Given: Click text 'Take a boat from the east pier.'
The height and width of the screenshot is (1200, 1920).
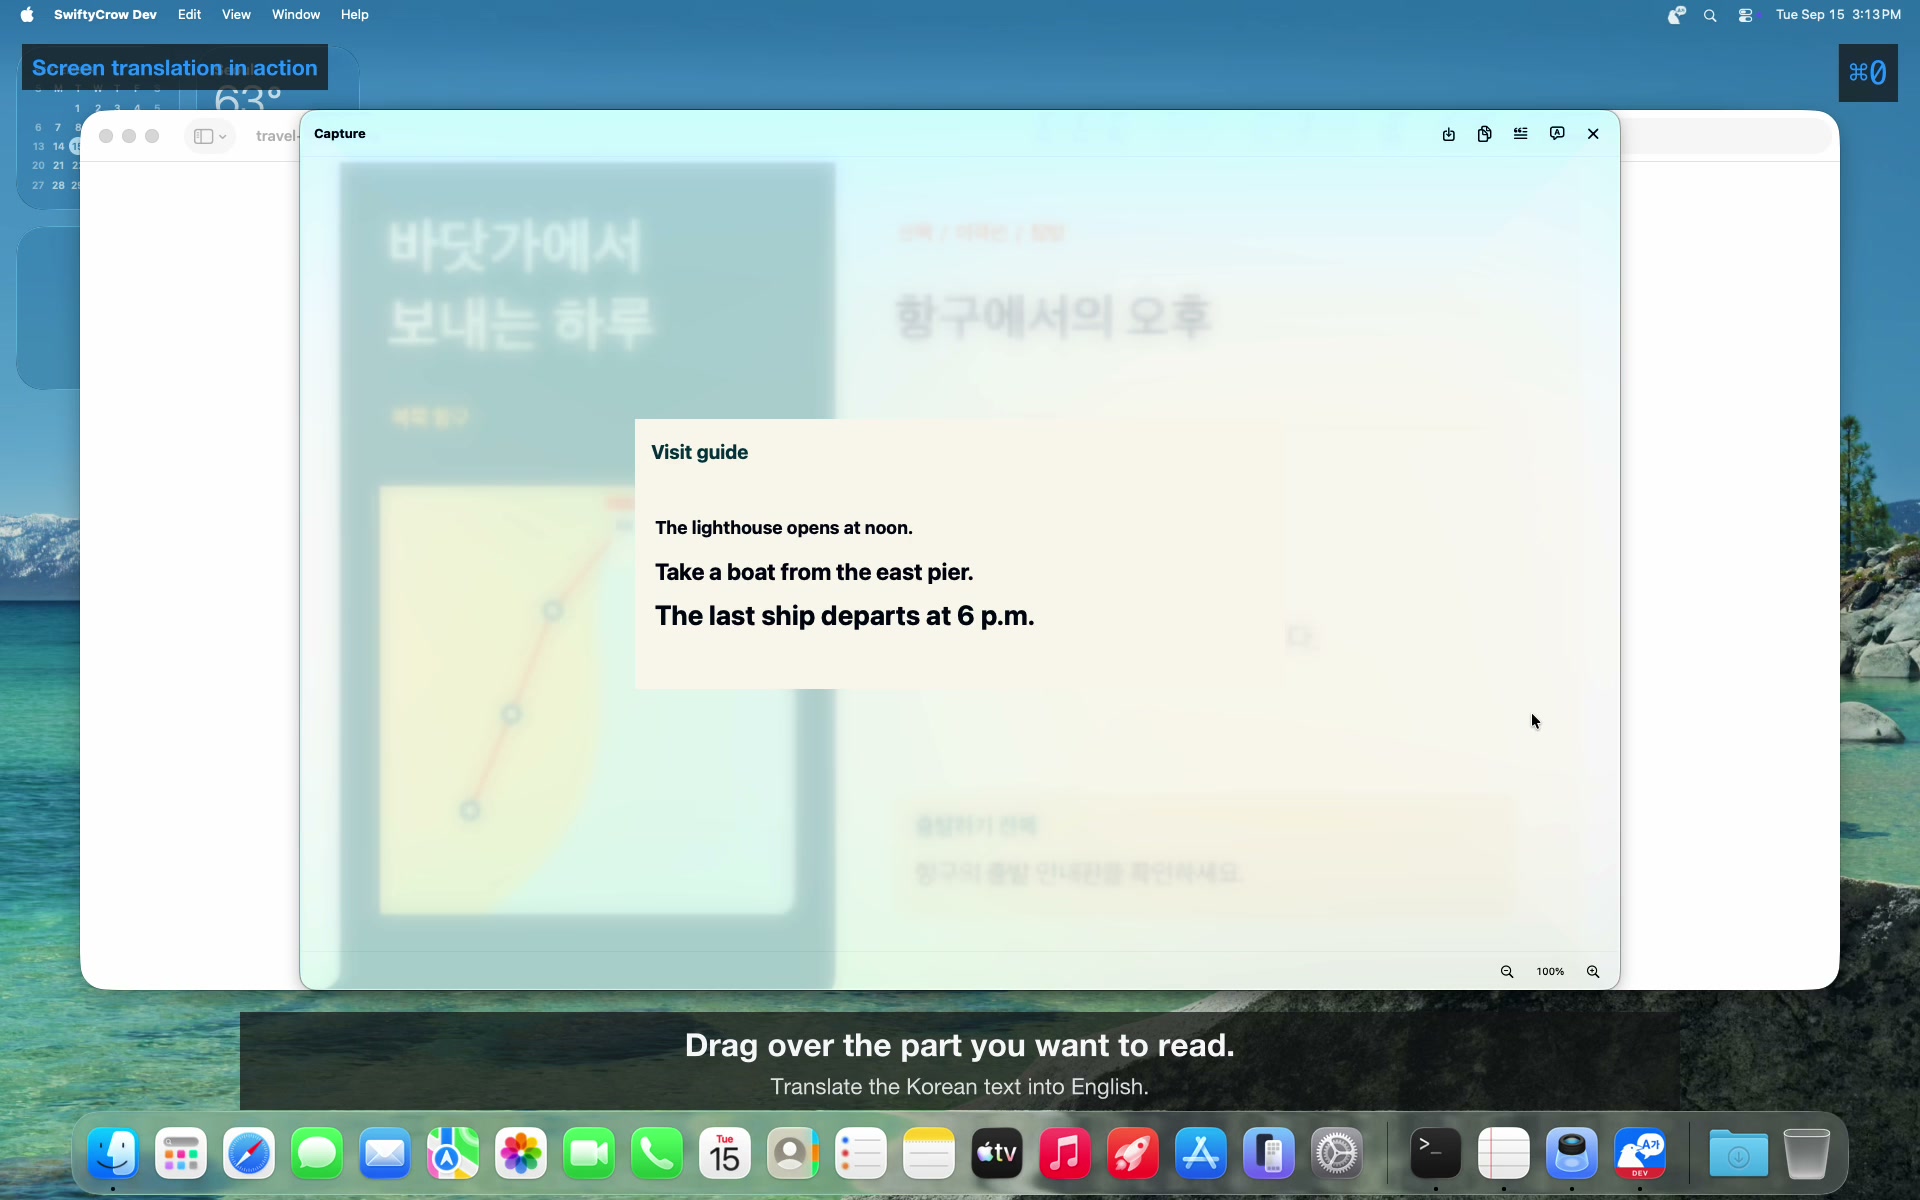Looking at the screenshot, I should point(814,572).
